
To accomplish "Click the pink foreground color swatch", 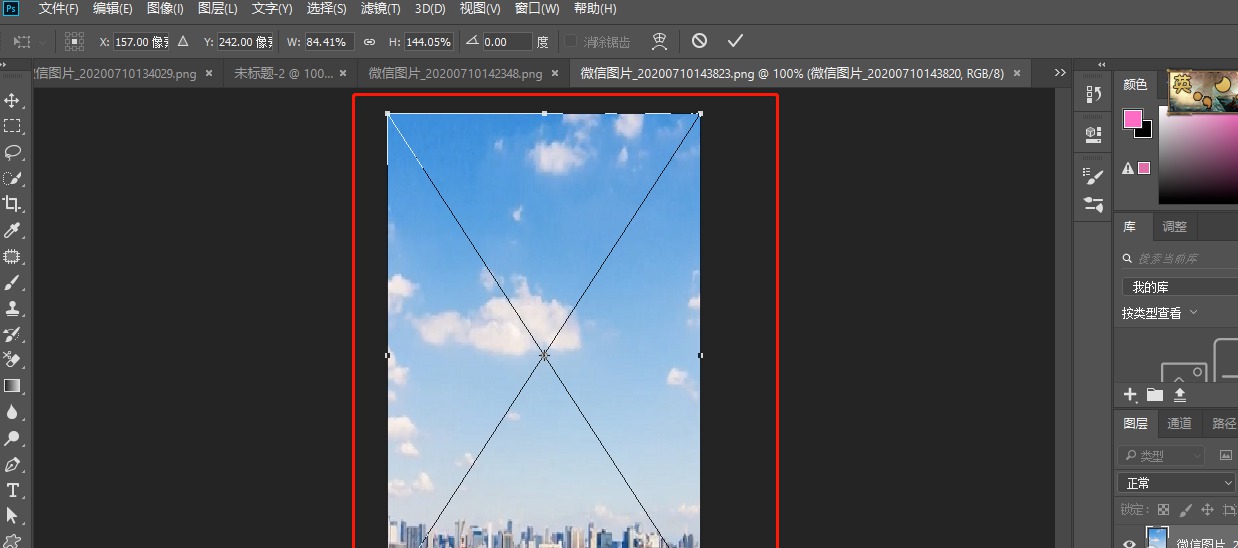I will pos(1132,119).
